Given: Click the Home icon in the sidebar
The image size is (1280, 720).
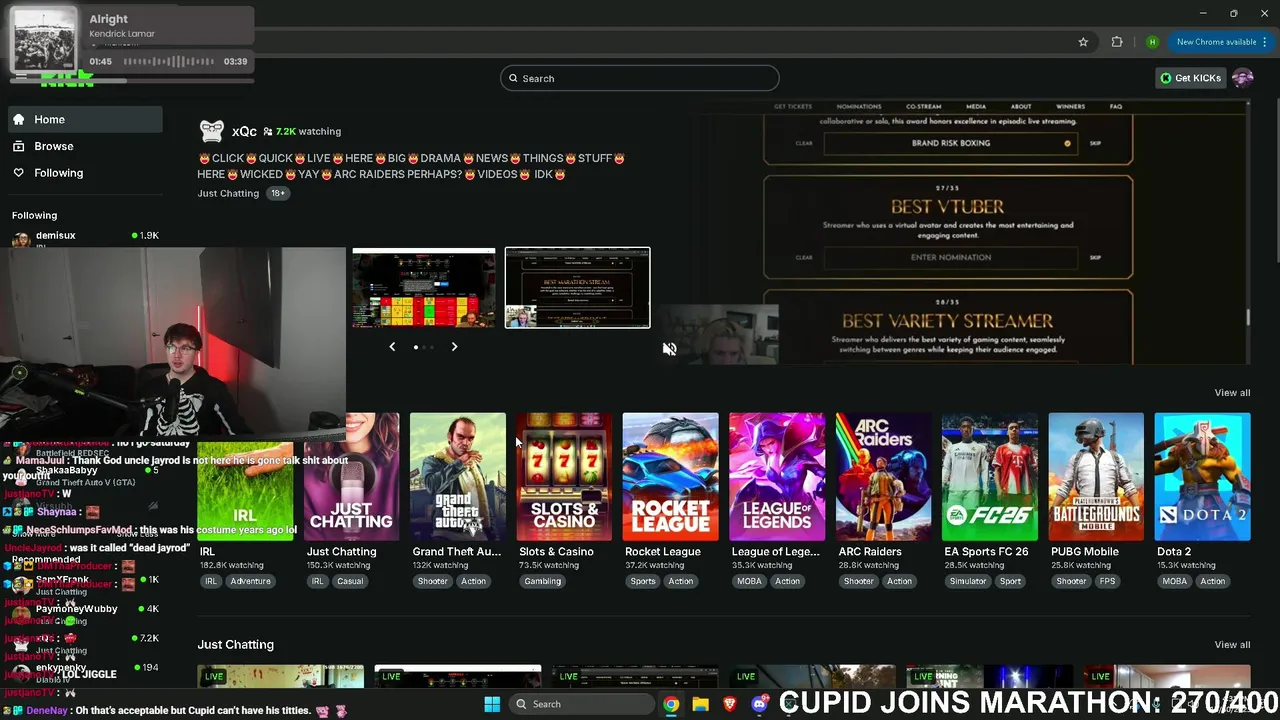Looking at the screenshot, I should click(x=18, y=119).
